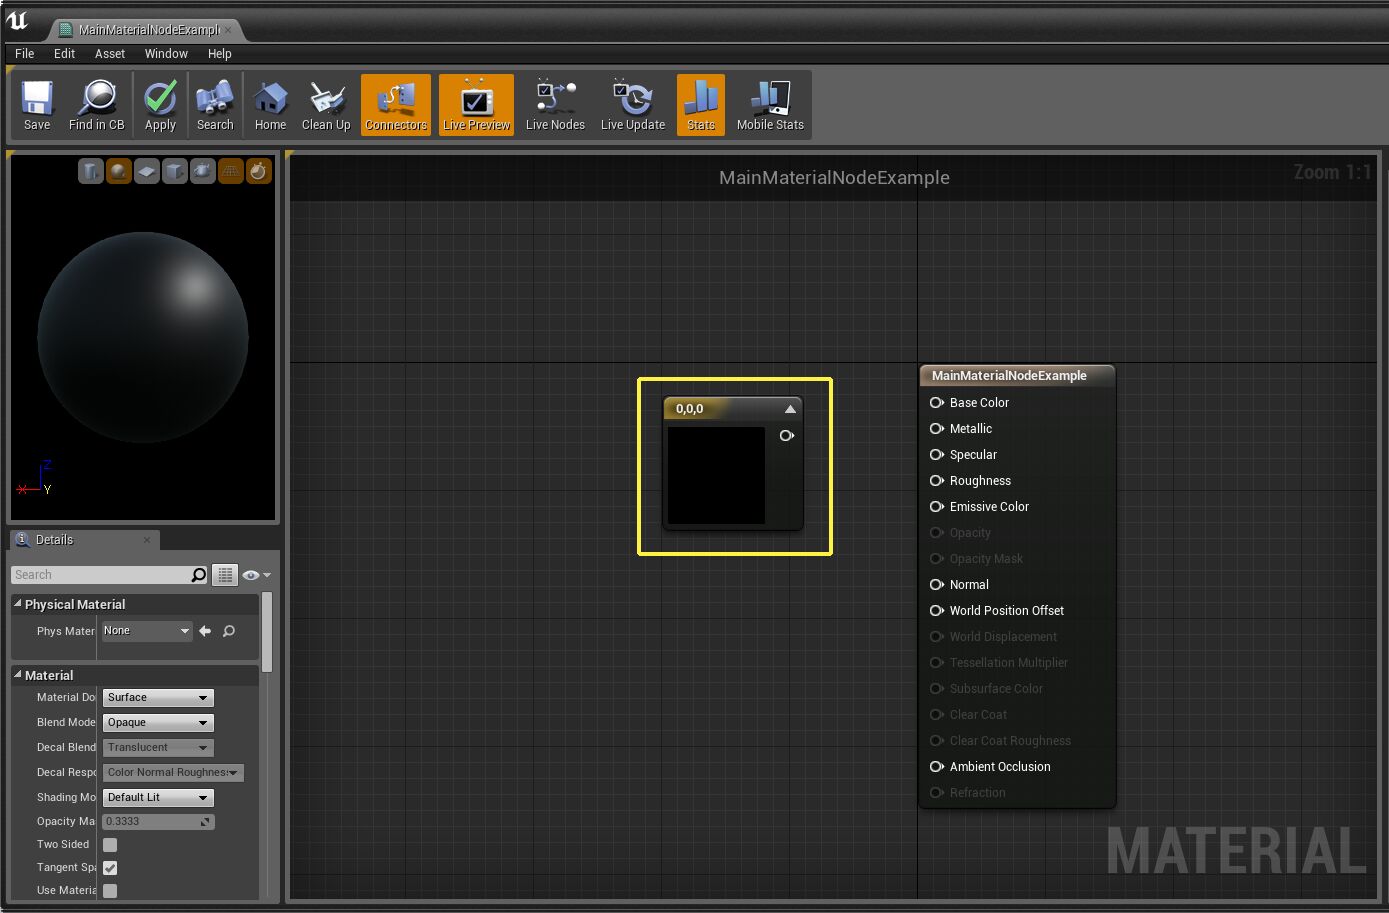Image resolution: width=1389 pixels, height=913 pixels.
Task: Uncheck the Tangent Space Normal option
Action: pyautogui.click(x=109, y=868)
